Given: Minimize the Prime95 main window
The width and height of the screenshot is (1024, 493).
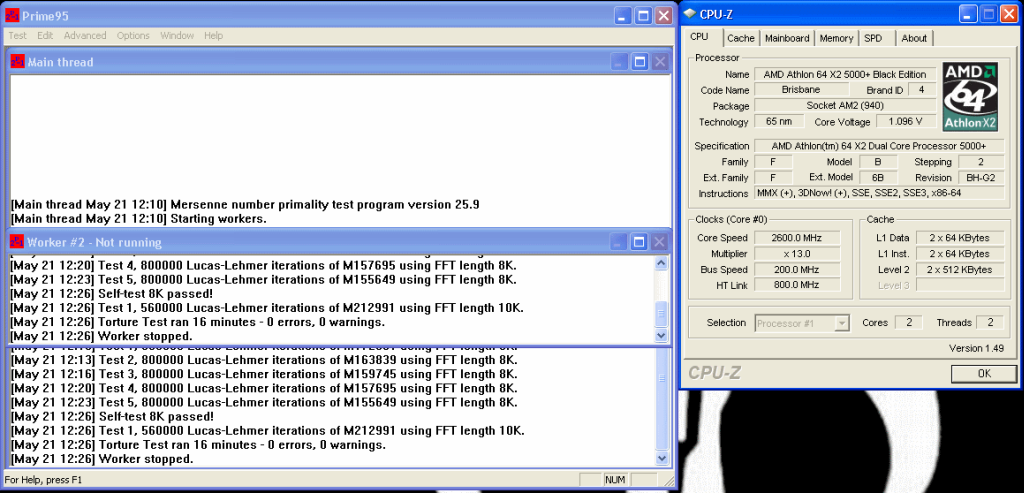Looking at the screenshot, I should 623,16.
